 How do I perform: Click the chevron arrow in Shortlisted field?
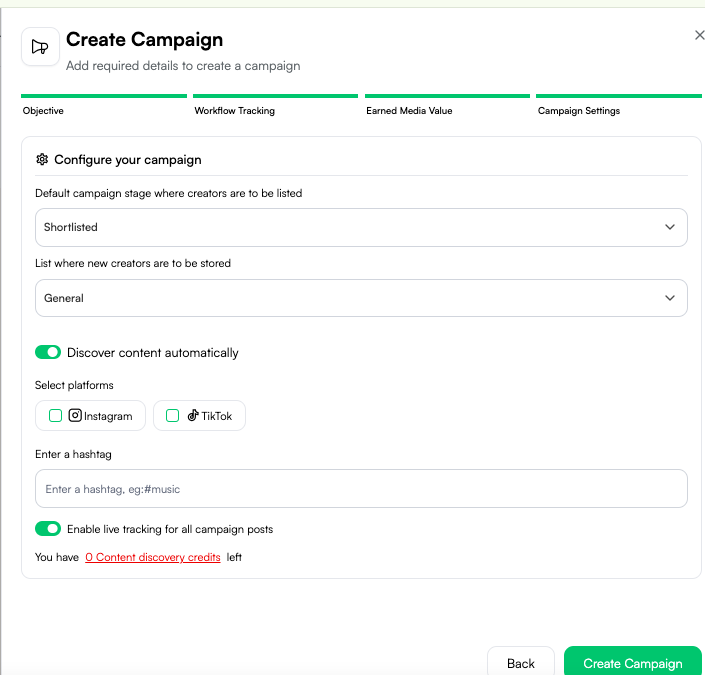tap(669, 227)
